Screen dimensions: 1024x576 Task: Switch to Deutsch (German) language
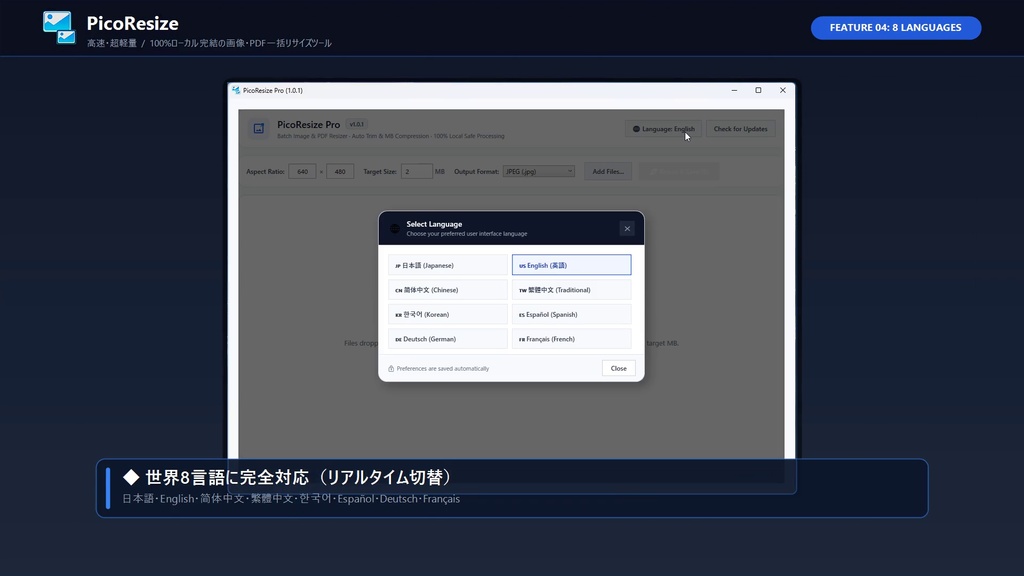coord(447,339)
